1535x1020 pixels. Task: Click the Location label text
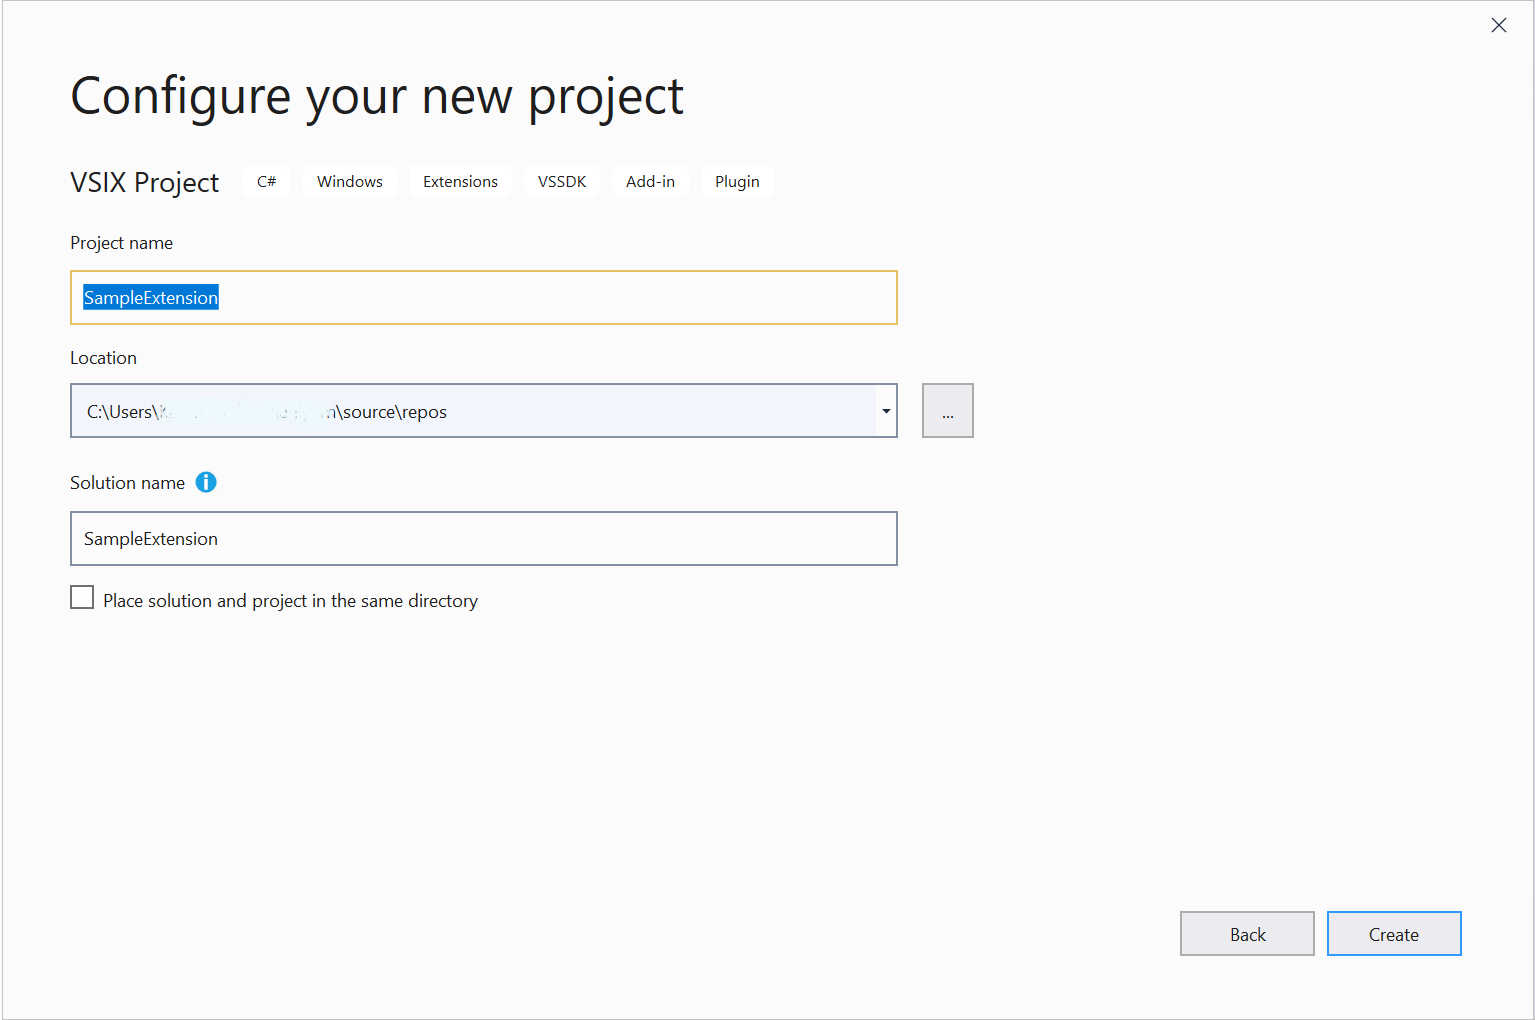(103, 358)
